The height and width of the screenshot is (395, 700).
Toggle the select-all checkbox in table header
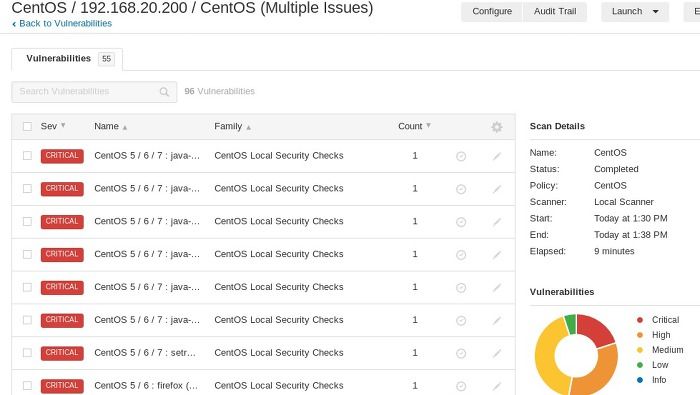(27, 126)
